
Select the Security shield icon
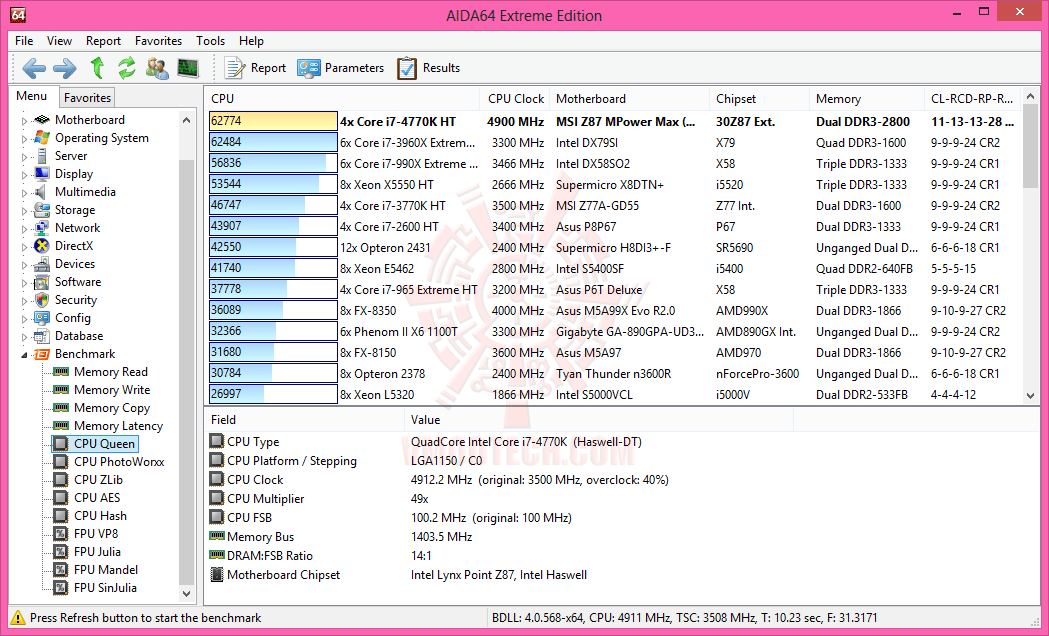pyautogui.click(x=42, y=300)
